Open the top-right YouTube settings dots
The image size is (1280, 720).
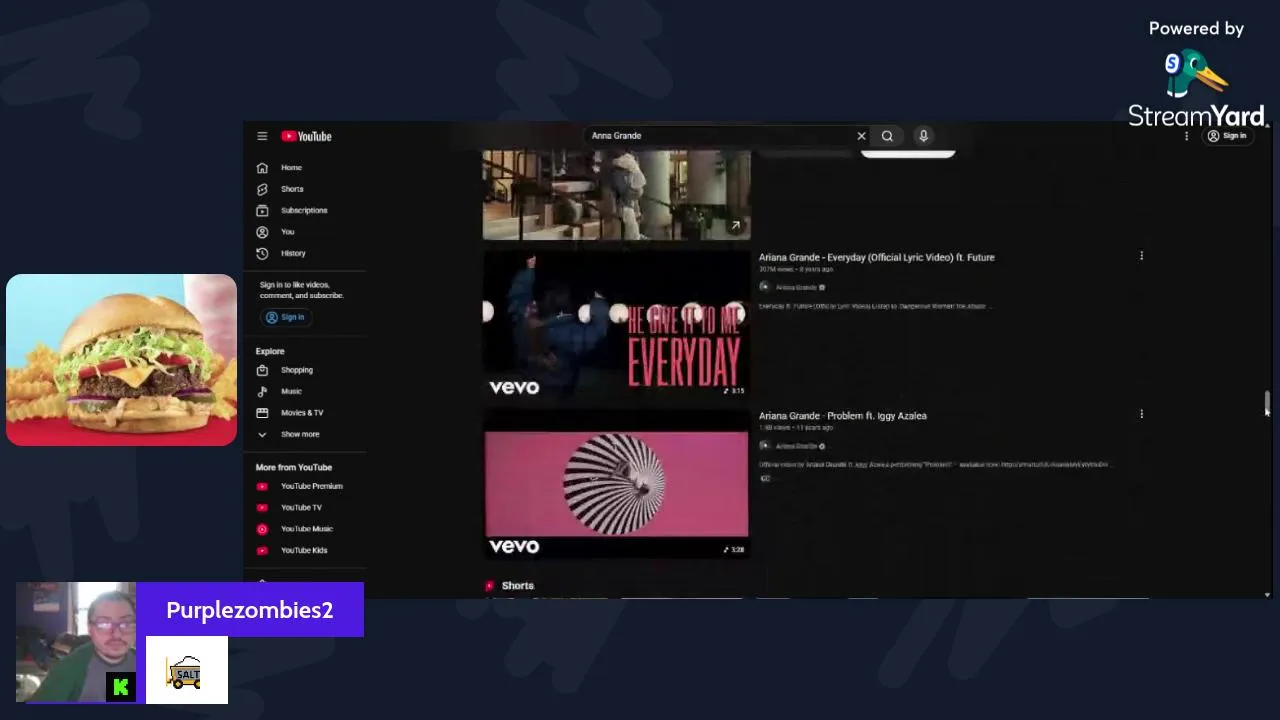coord(1186,136)
